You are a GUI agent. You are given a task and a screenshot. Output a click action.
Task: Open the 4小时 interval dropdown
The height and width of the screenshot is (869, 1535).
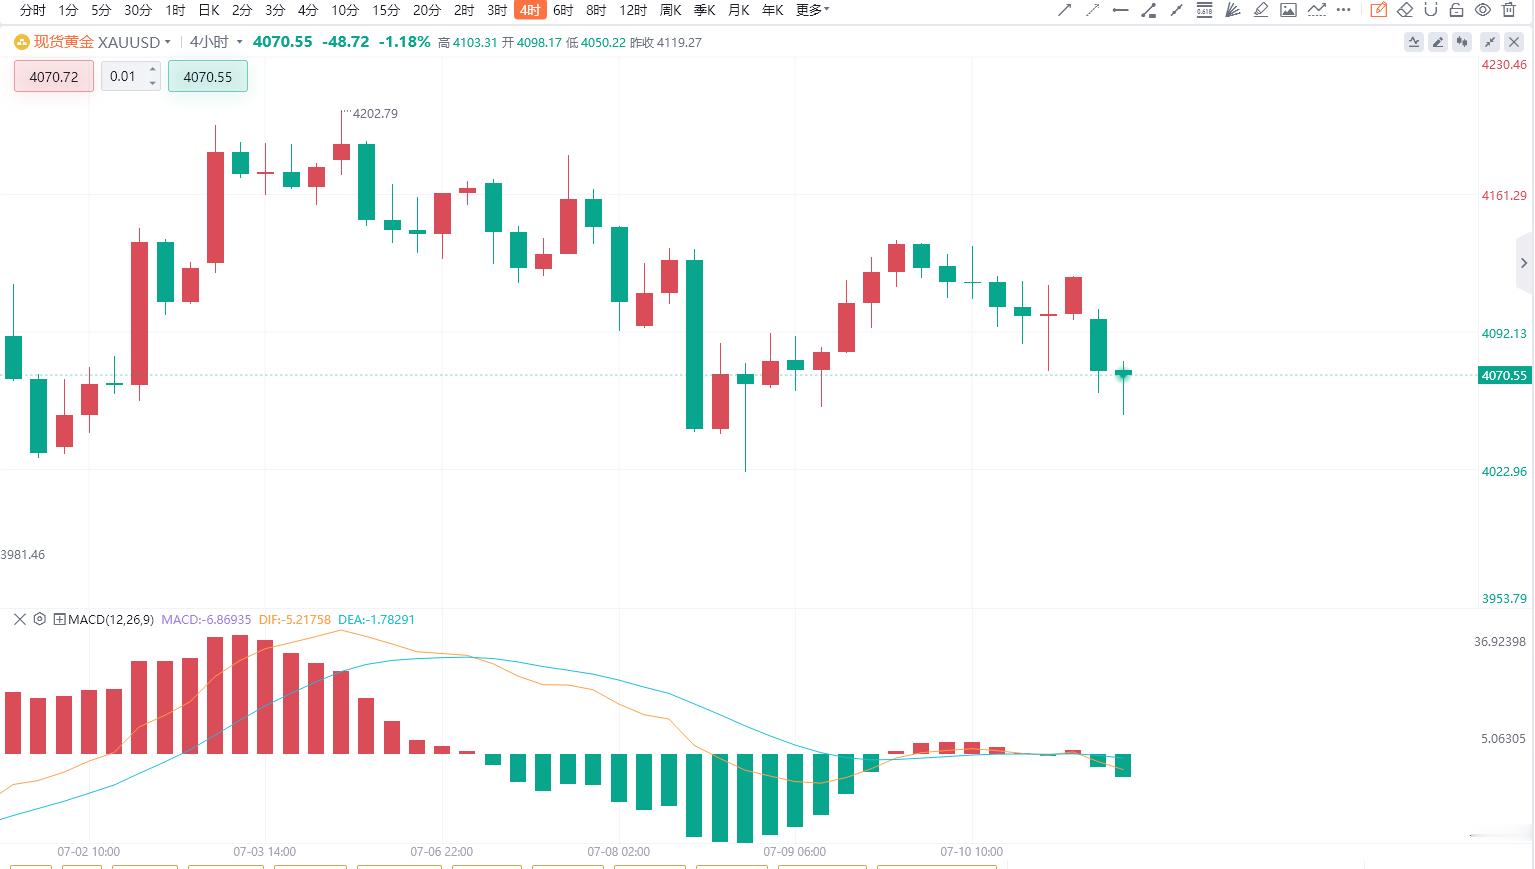pos(239,42)
